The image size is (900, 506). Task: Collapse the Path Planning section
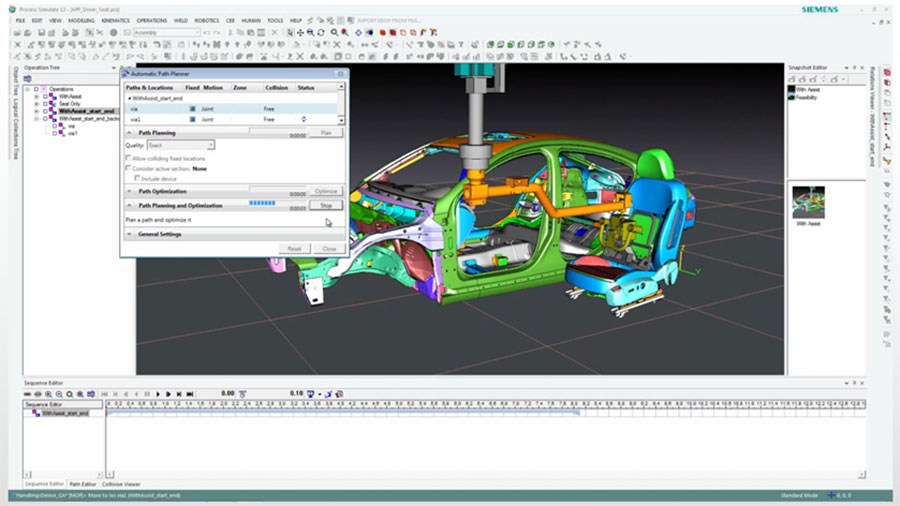[x=130, y=132]
